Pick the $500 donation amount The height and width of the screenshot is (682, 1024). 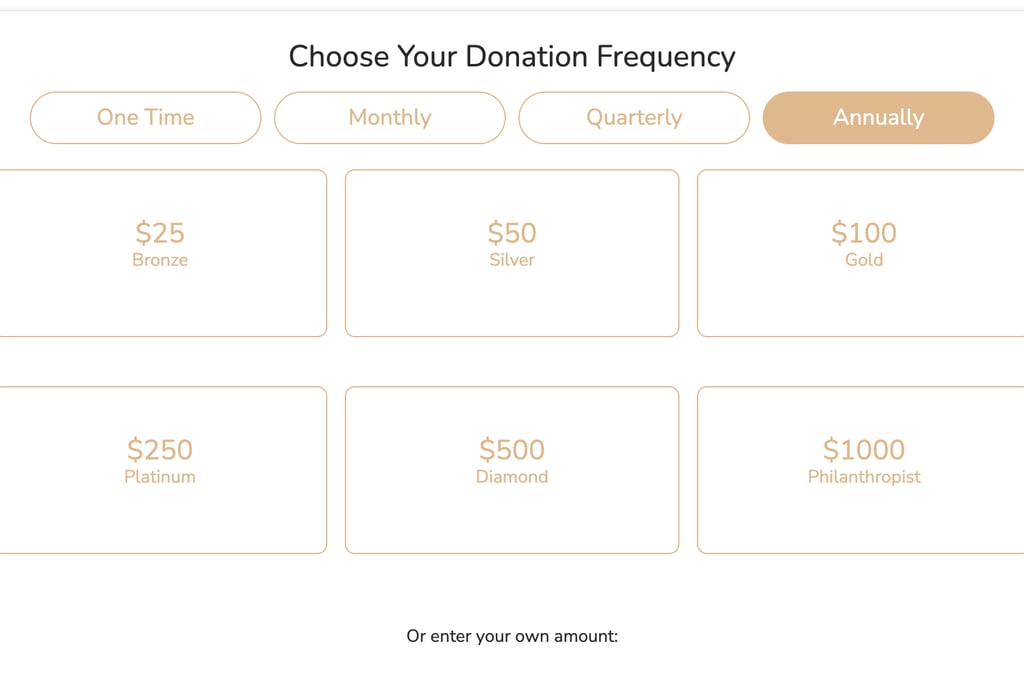click(512, 450)
